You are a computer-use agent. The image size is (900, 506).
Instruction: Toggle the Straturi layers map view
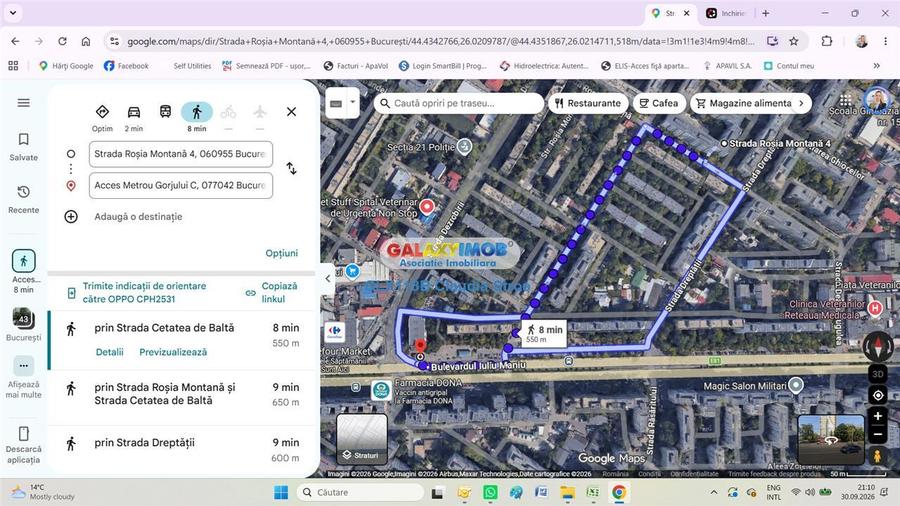[x=362, y=439]
